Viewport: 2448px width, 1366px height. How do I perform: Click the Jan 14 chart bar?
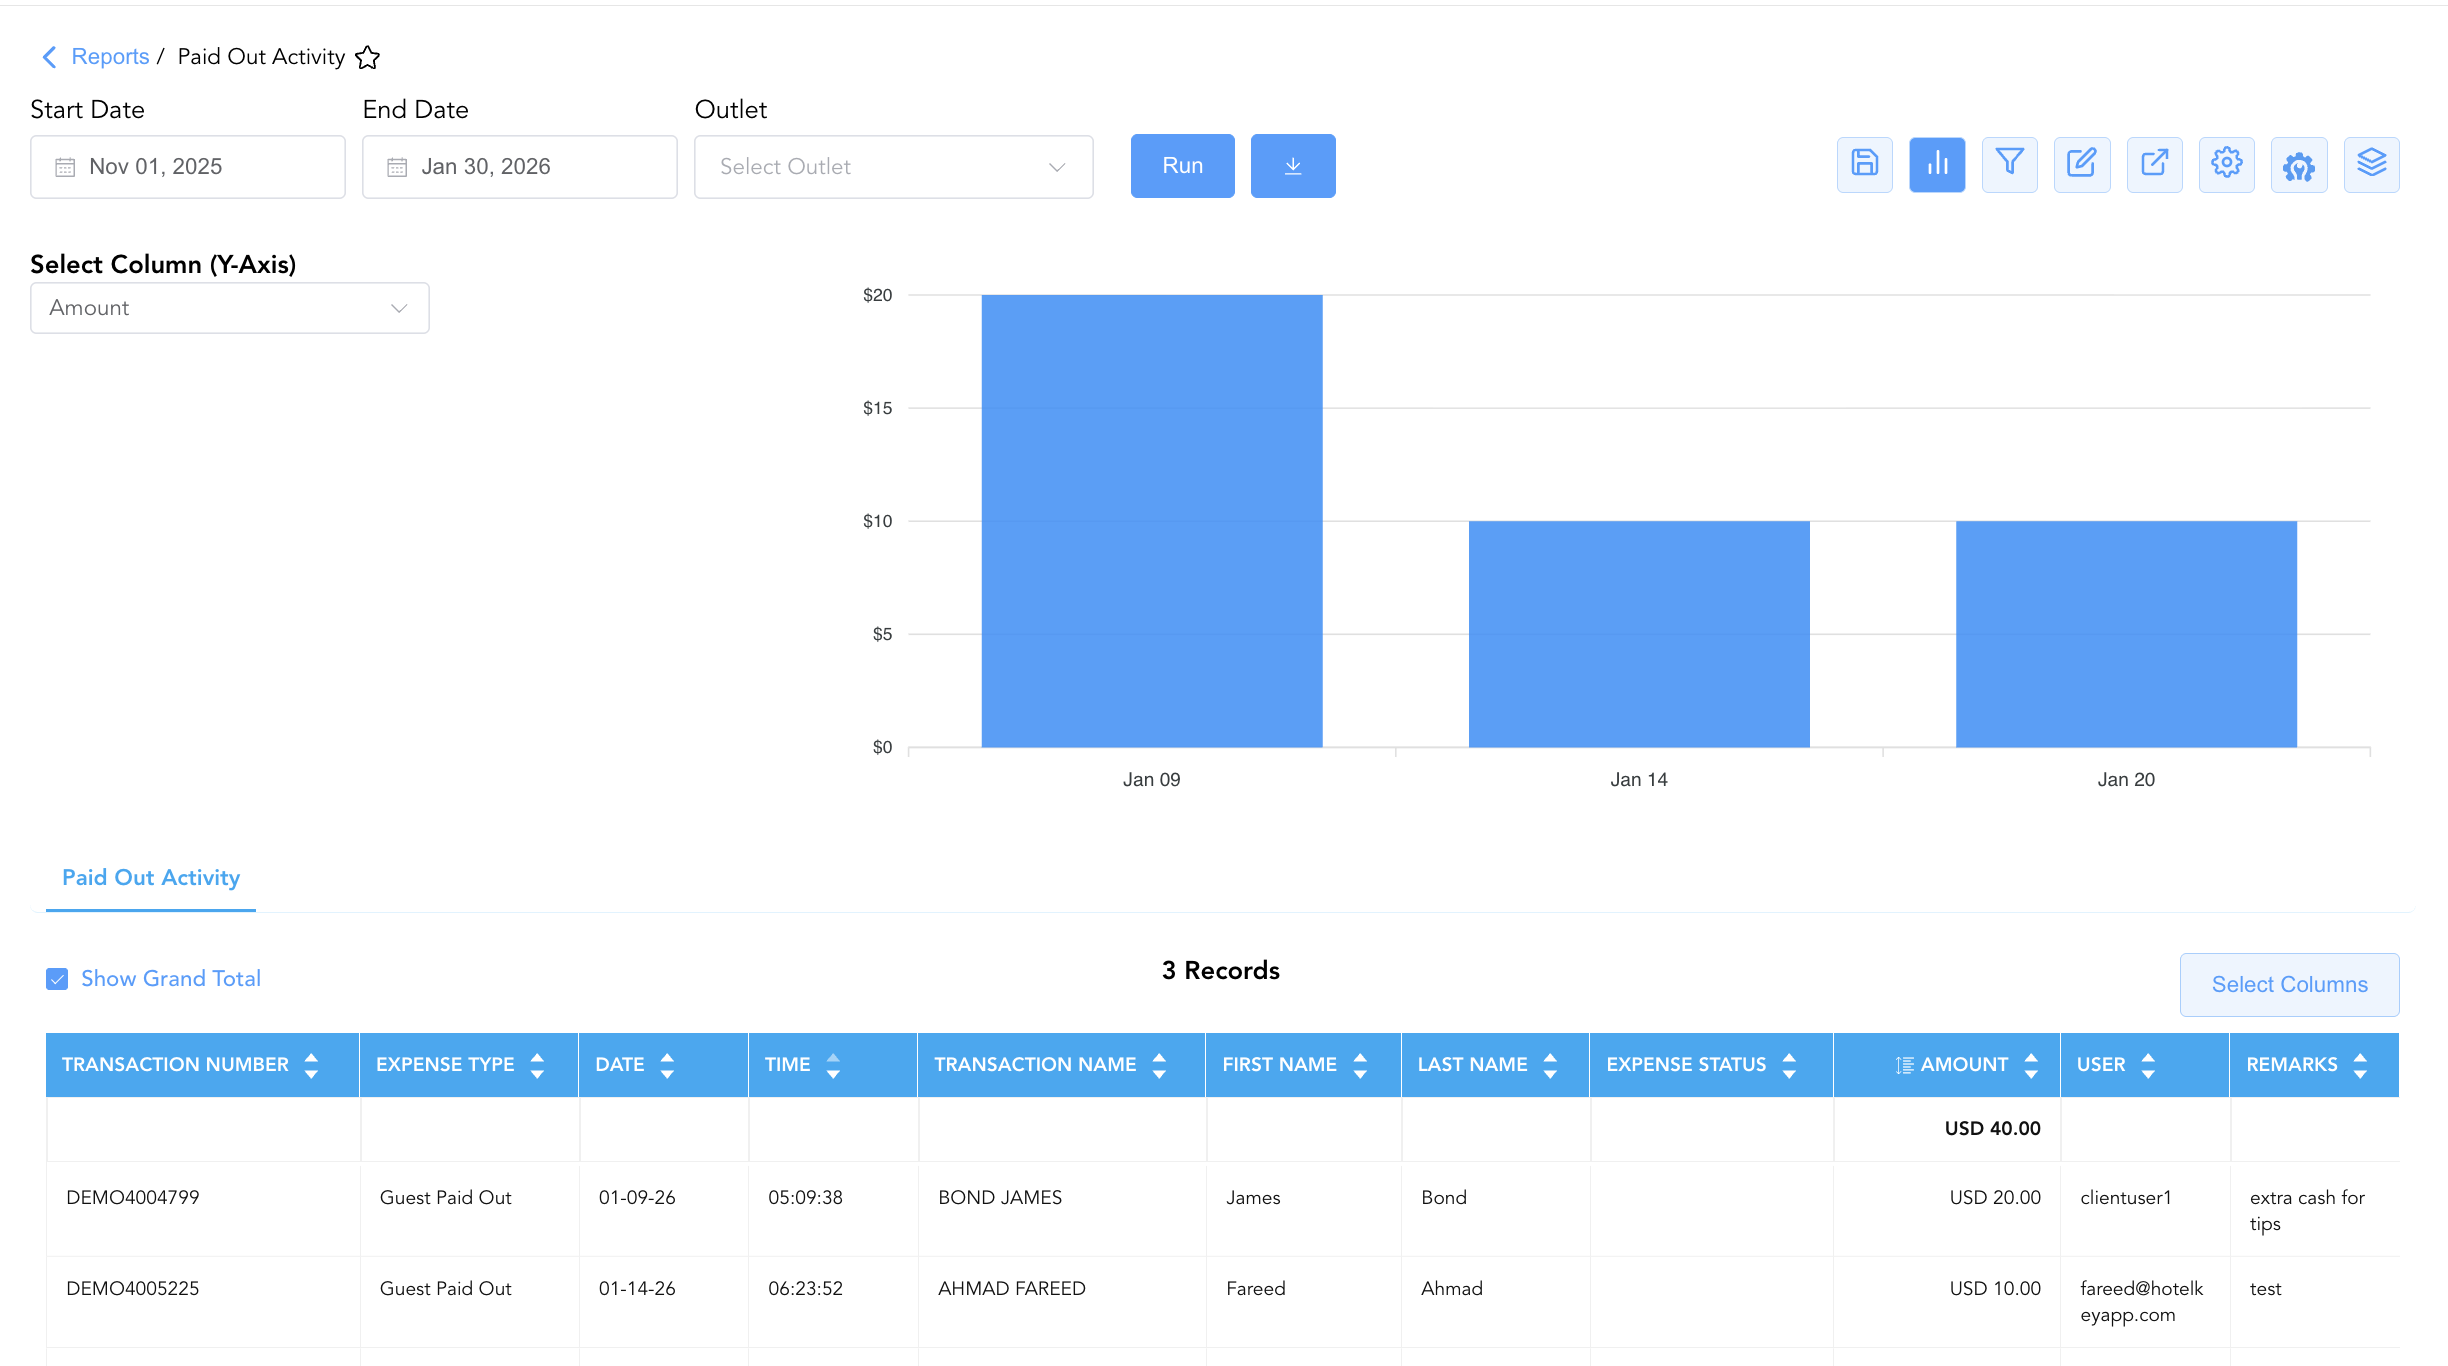click(x=1639, y=634)
